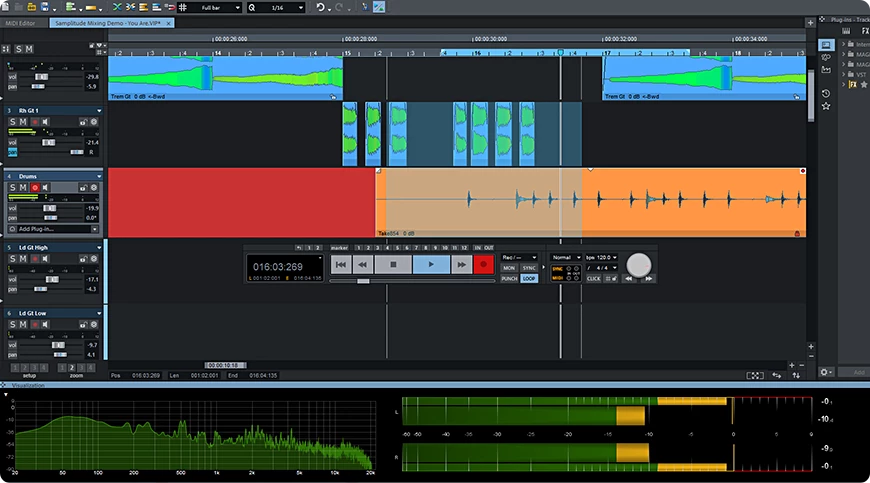
Task: Disable the LOOP button in transport
Action: [529, 278]
